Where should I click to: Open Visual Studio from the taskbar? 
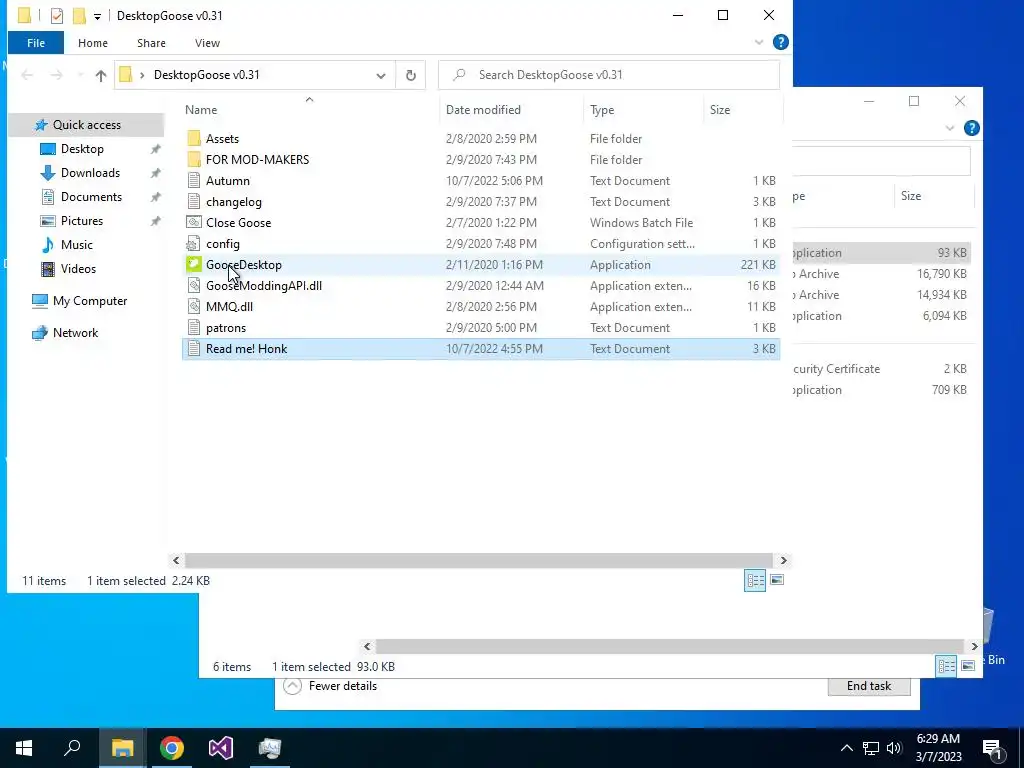[x=221, y=748]
